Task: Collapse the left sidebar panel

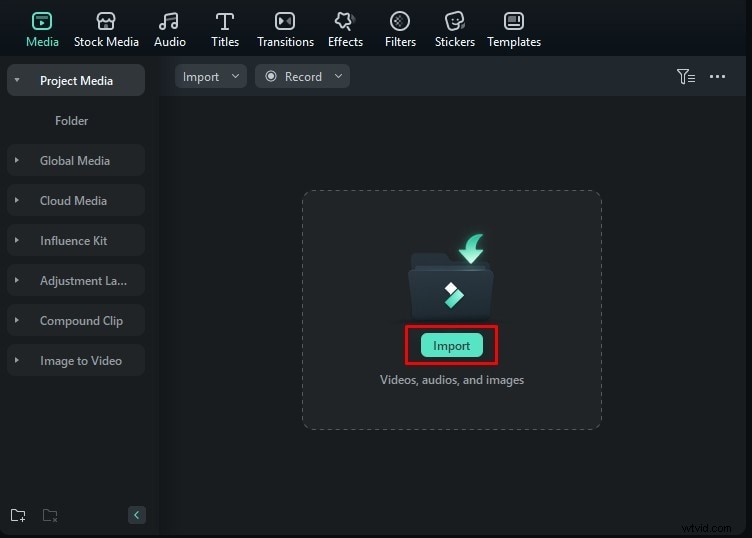Action: coord(137,515)
